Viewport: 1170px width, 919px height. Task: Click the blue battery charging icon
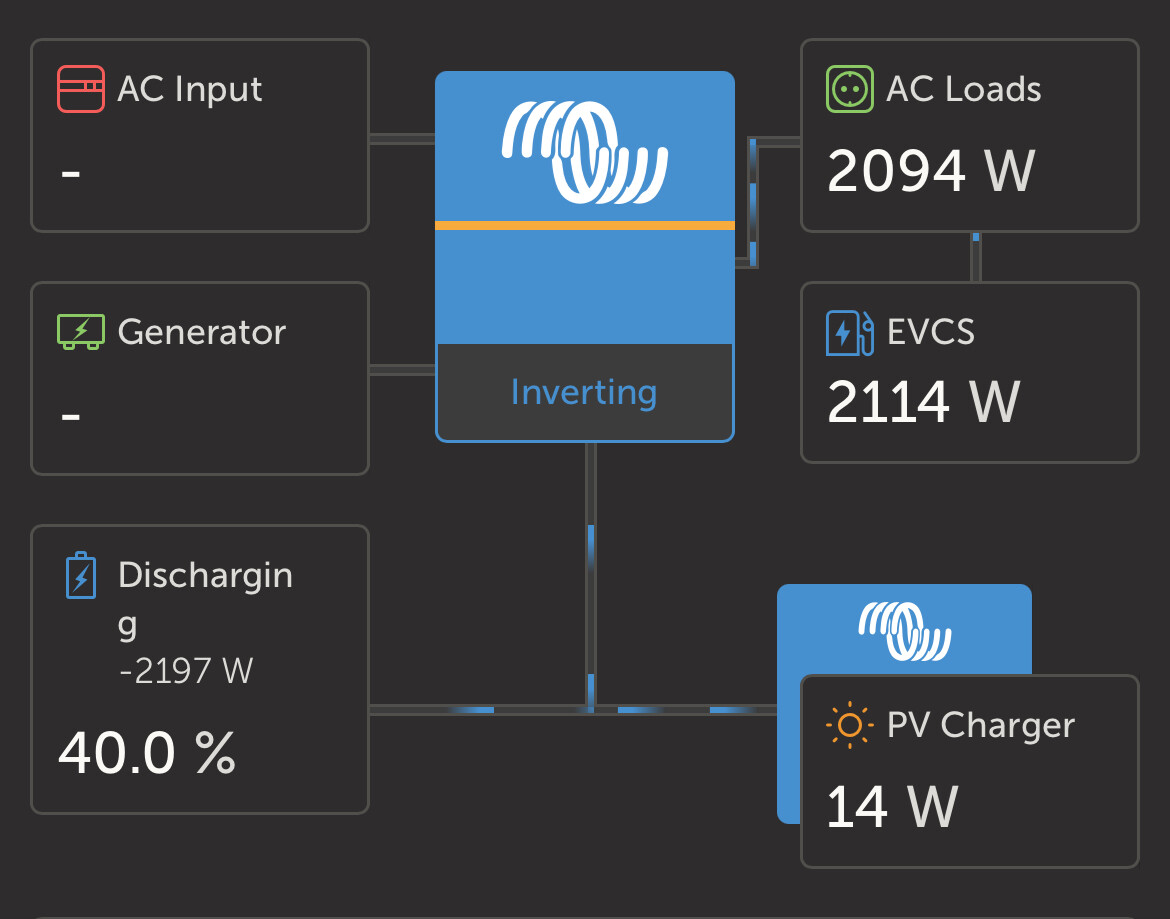pyautogui.click(x=81, y=575)
